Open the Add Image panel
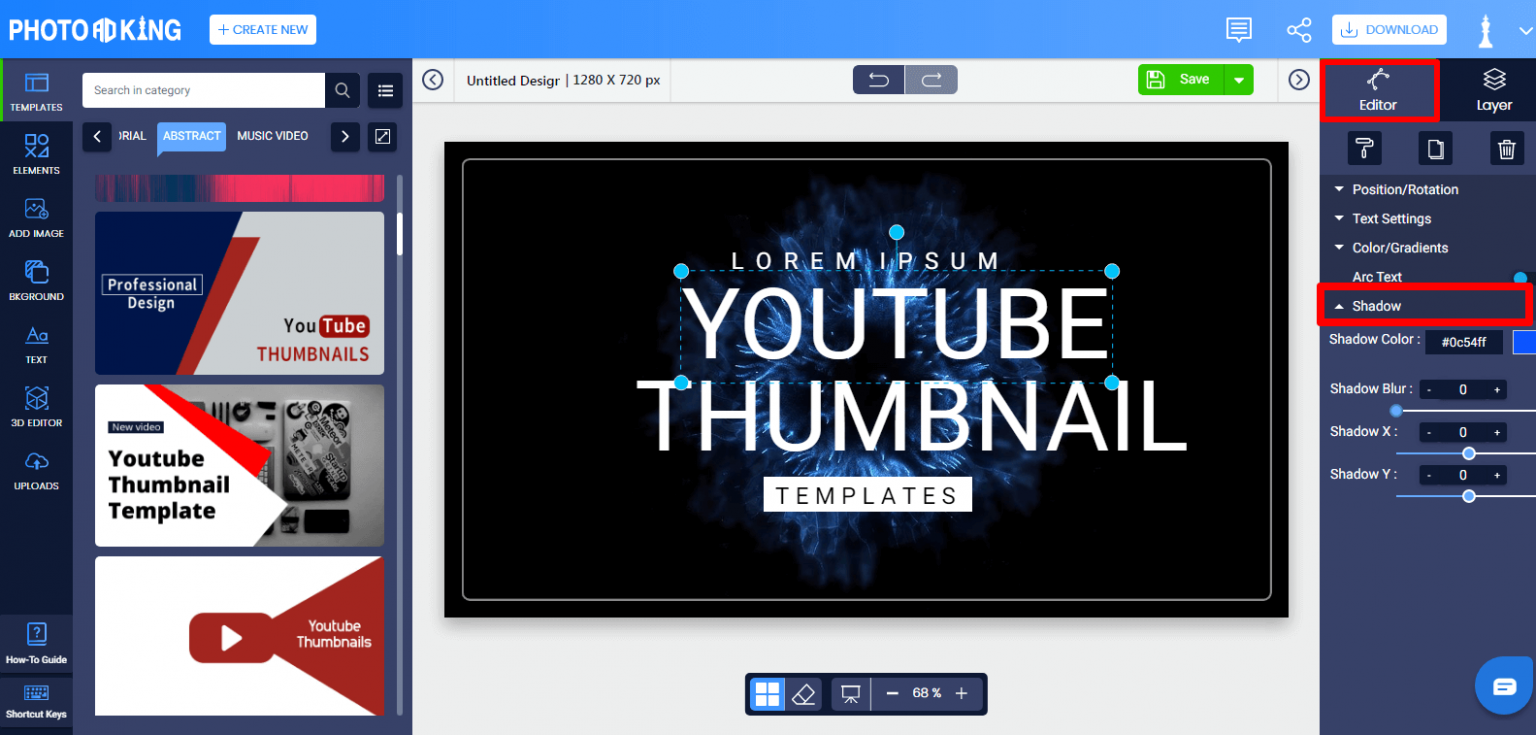 click(36, 218)
